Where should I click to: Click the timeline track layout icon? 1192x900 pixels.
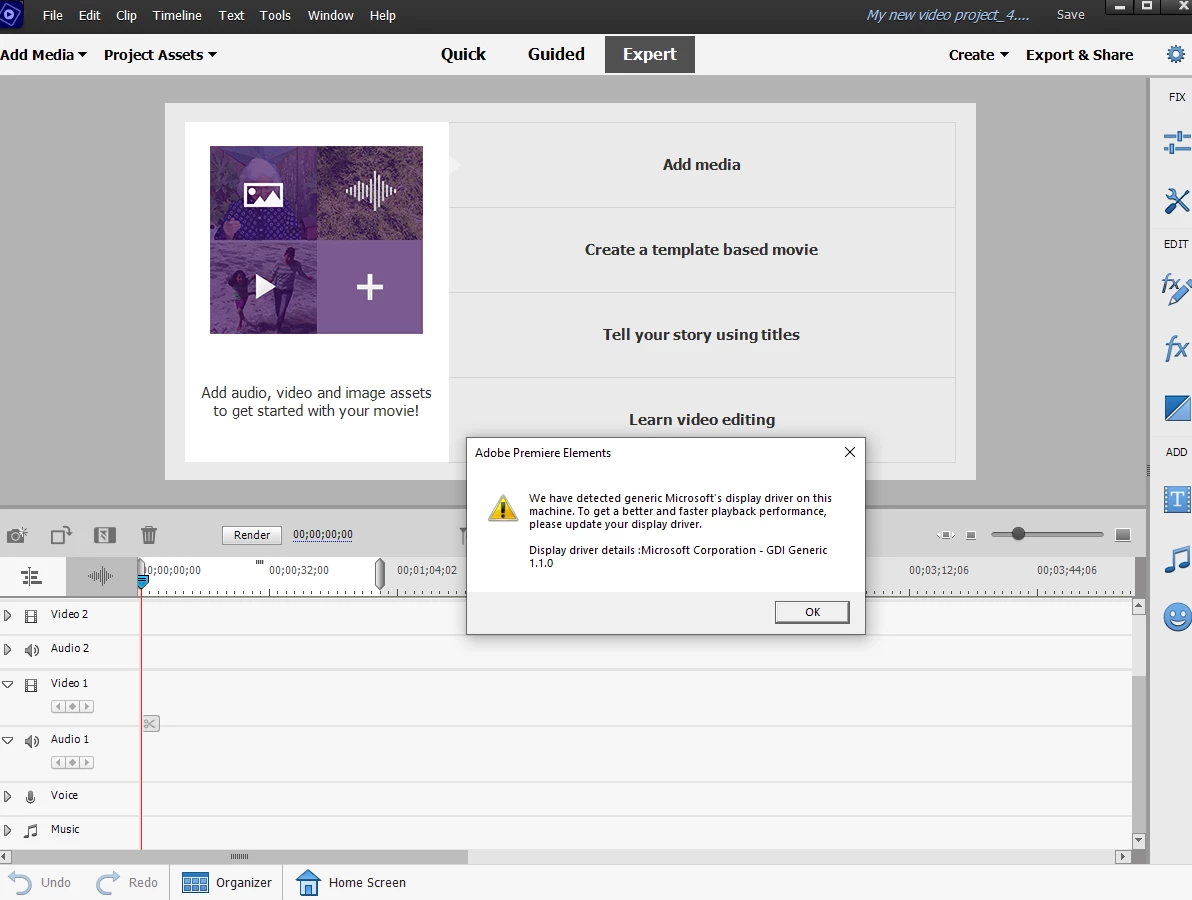pyautogui.click(x=31, y=577)
